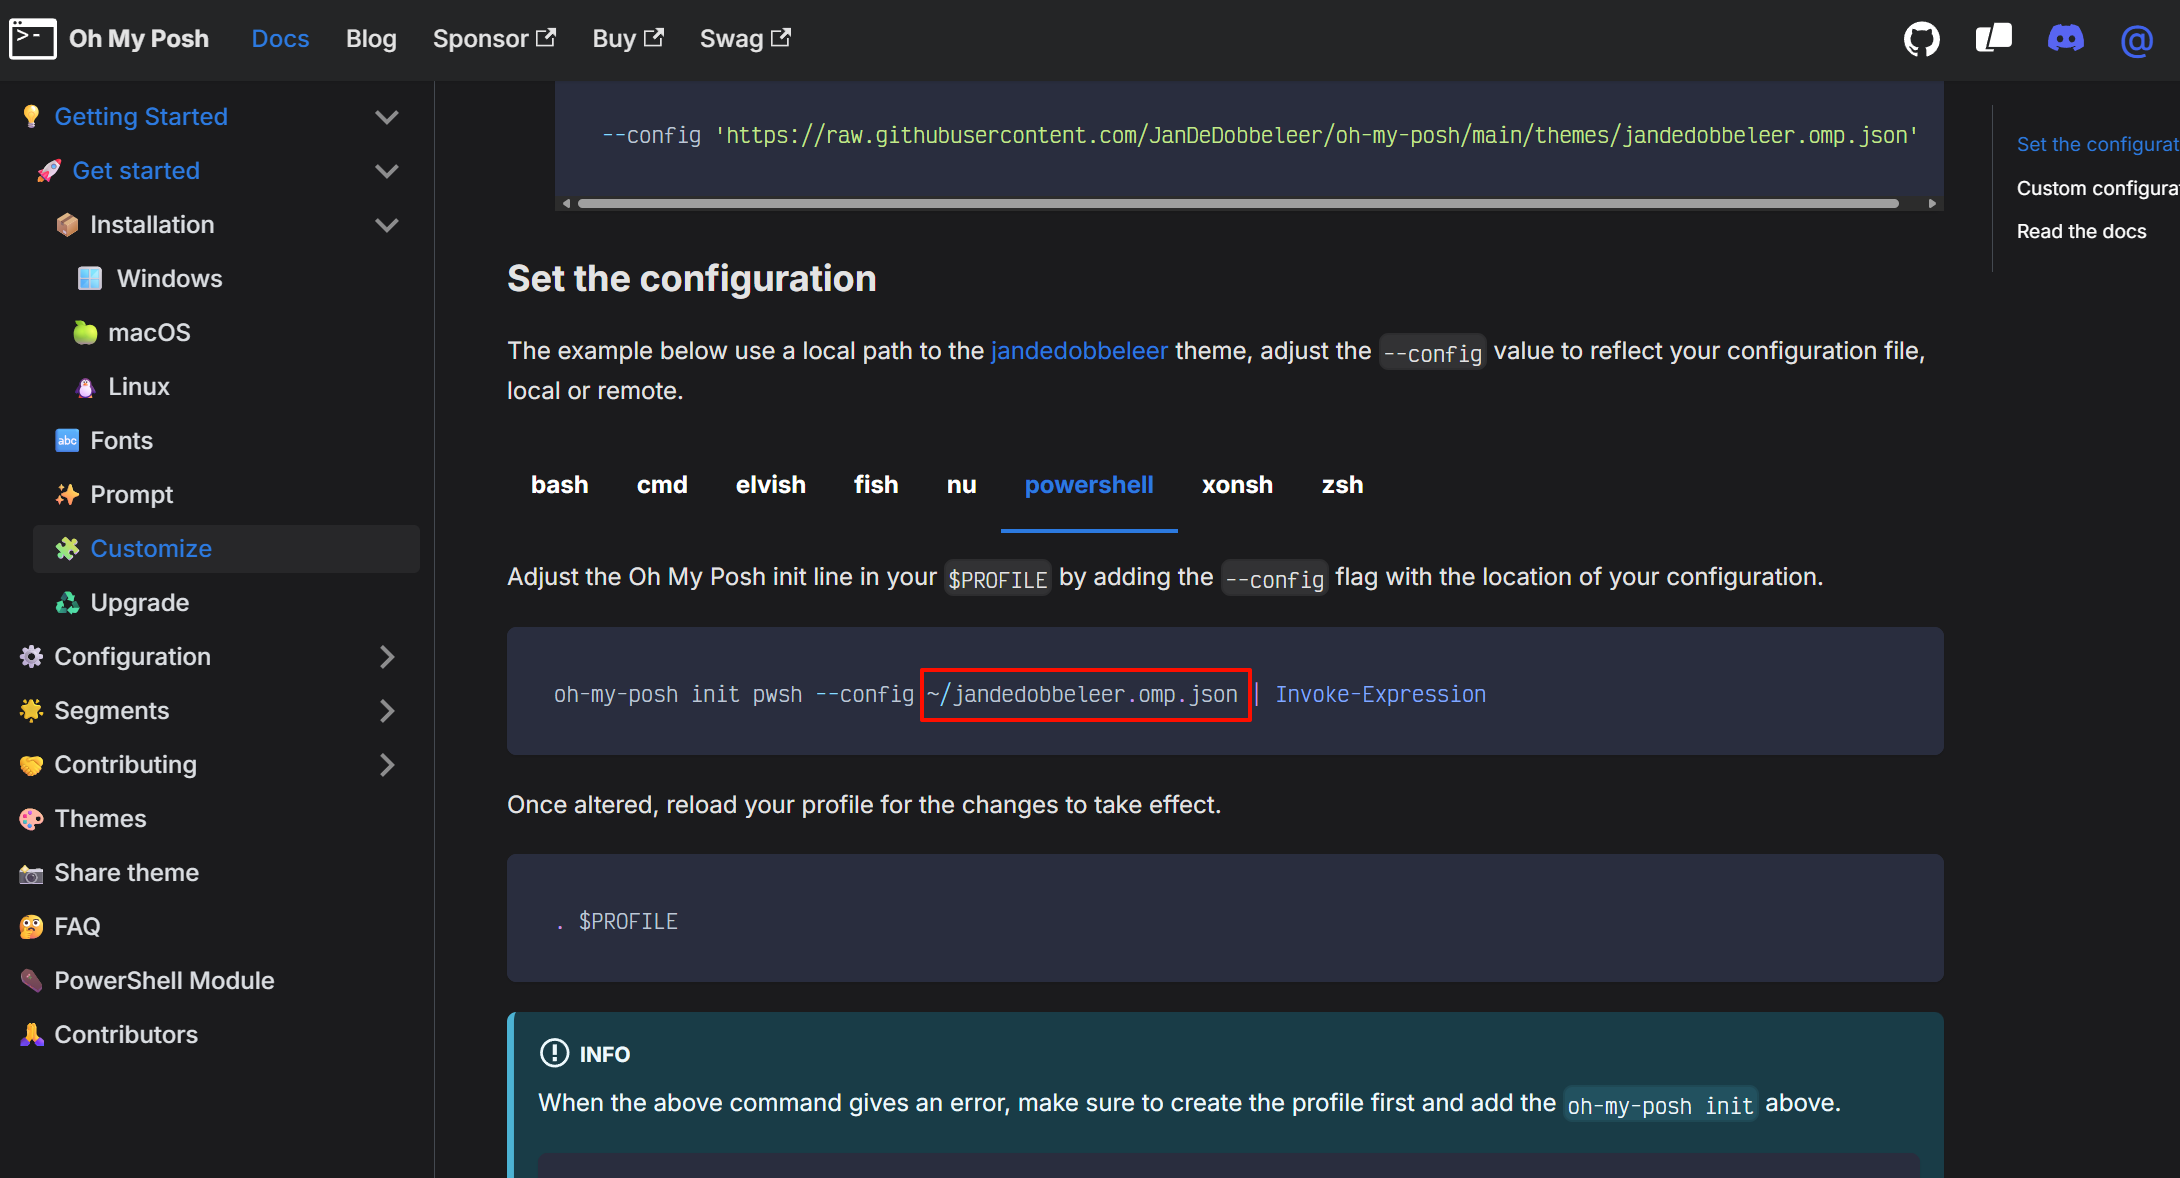This screenshot has width=2180, height=1178.
Task: Switch to the cmd tab
Action: (x=662, y=485)
